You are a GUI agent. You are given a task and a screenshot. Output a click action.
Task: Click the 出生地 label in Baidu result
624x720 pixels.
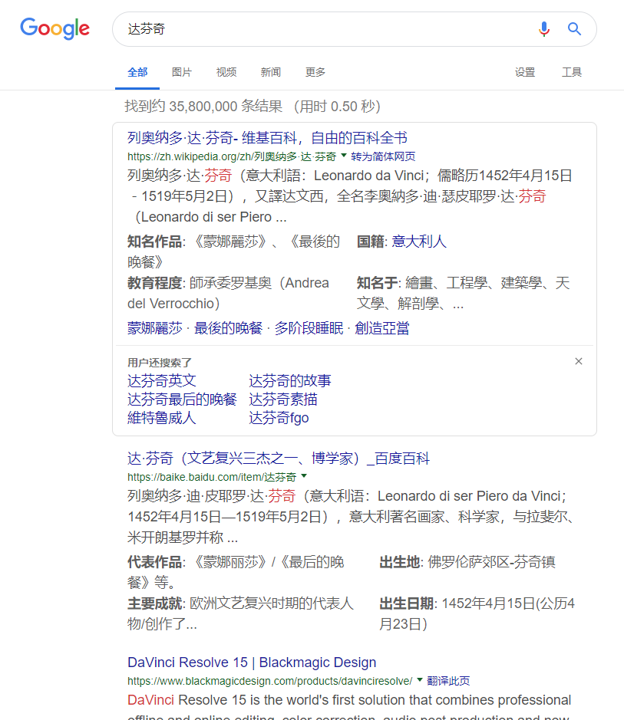coord(399,562)
